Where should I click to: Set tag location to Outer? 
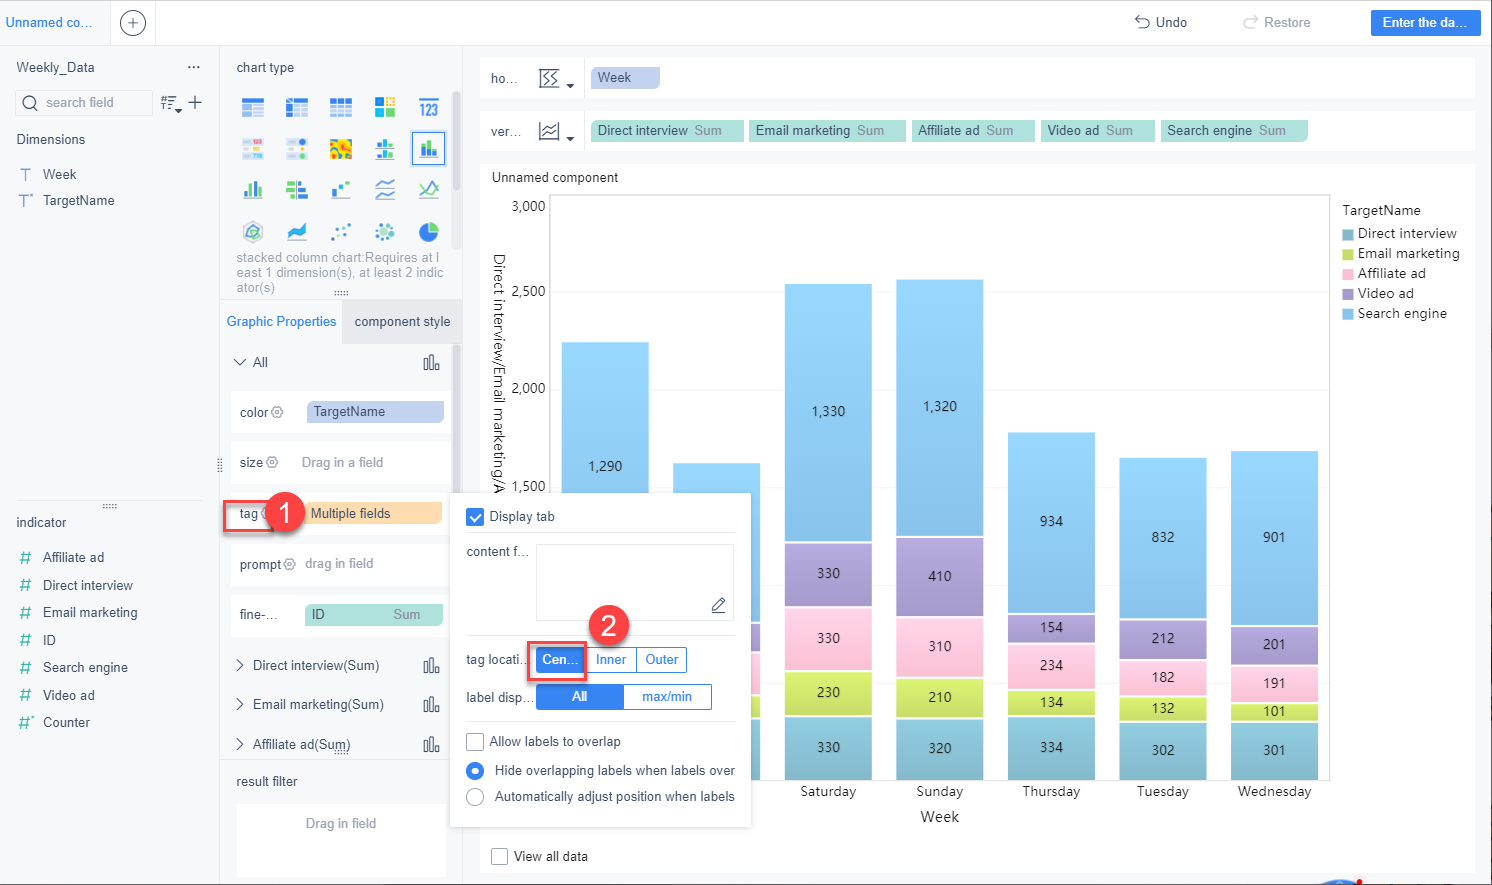(x=661, y=660)
